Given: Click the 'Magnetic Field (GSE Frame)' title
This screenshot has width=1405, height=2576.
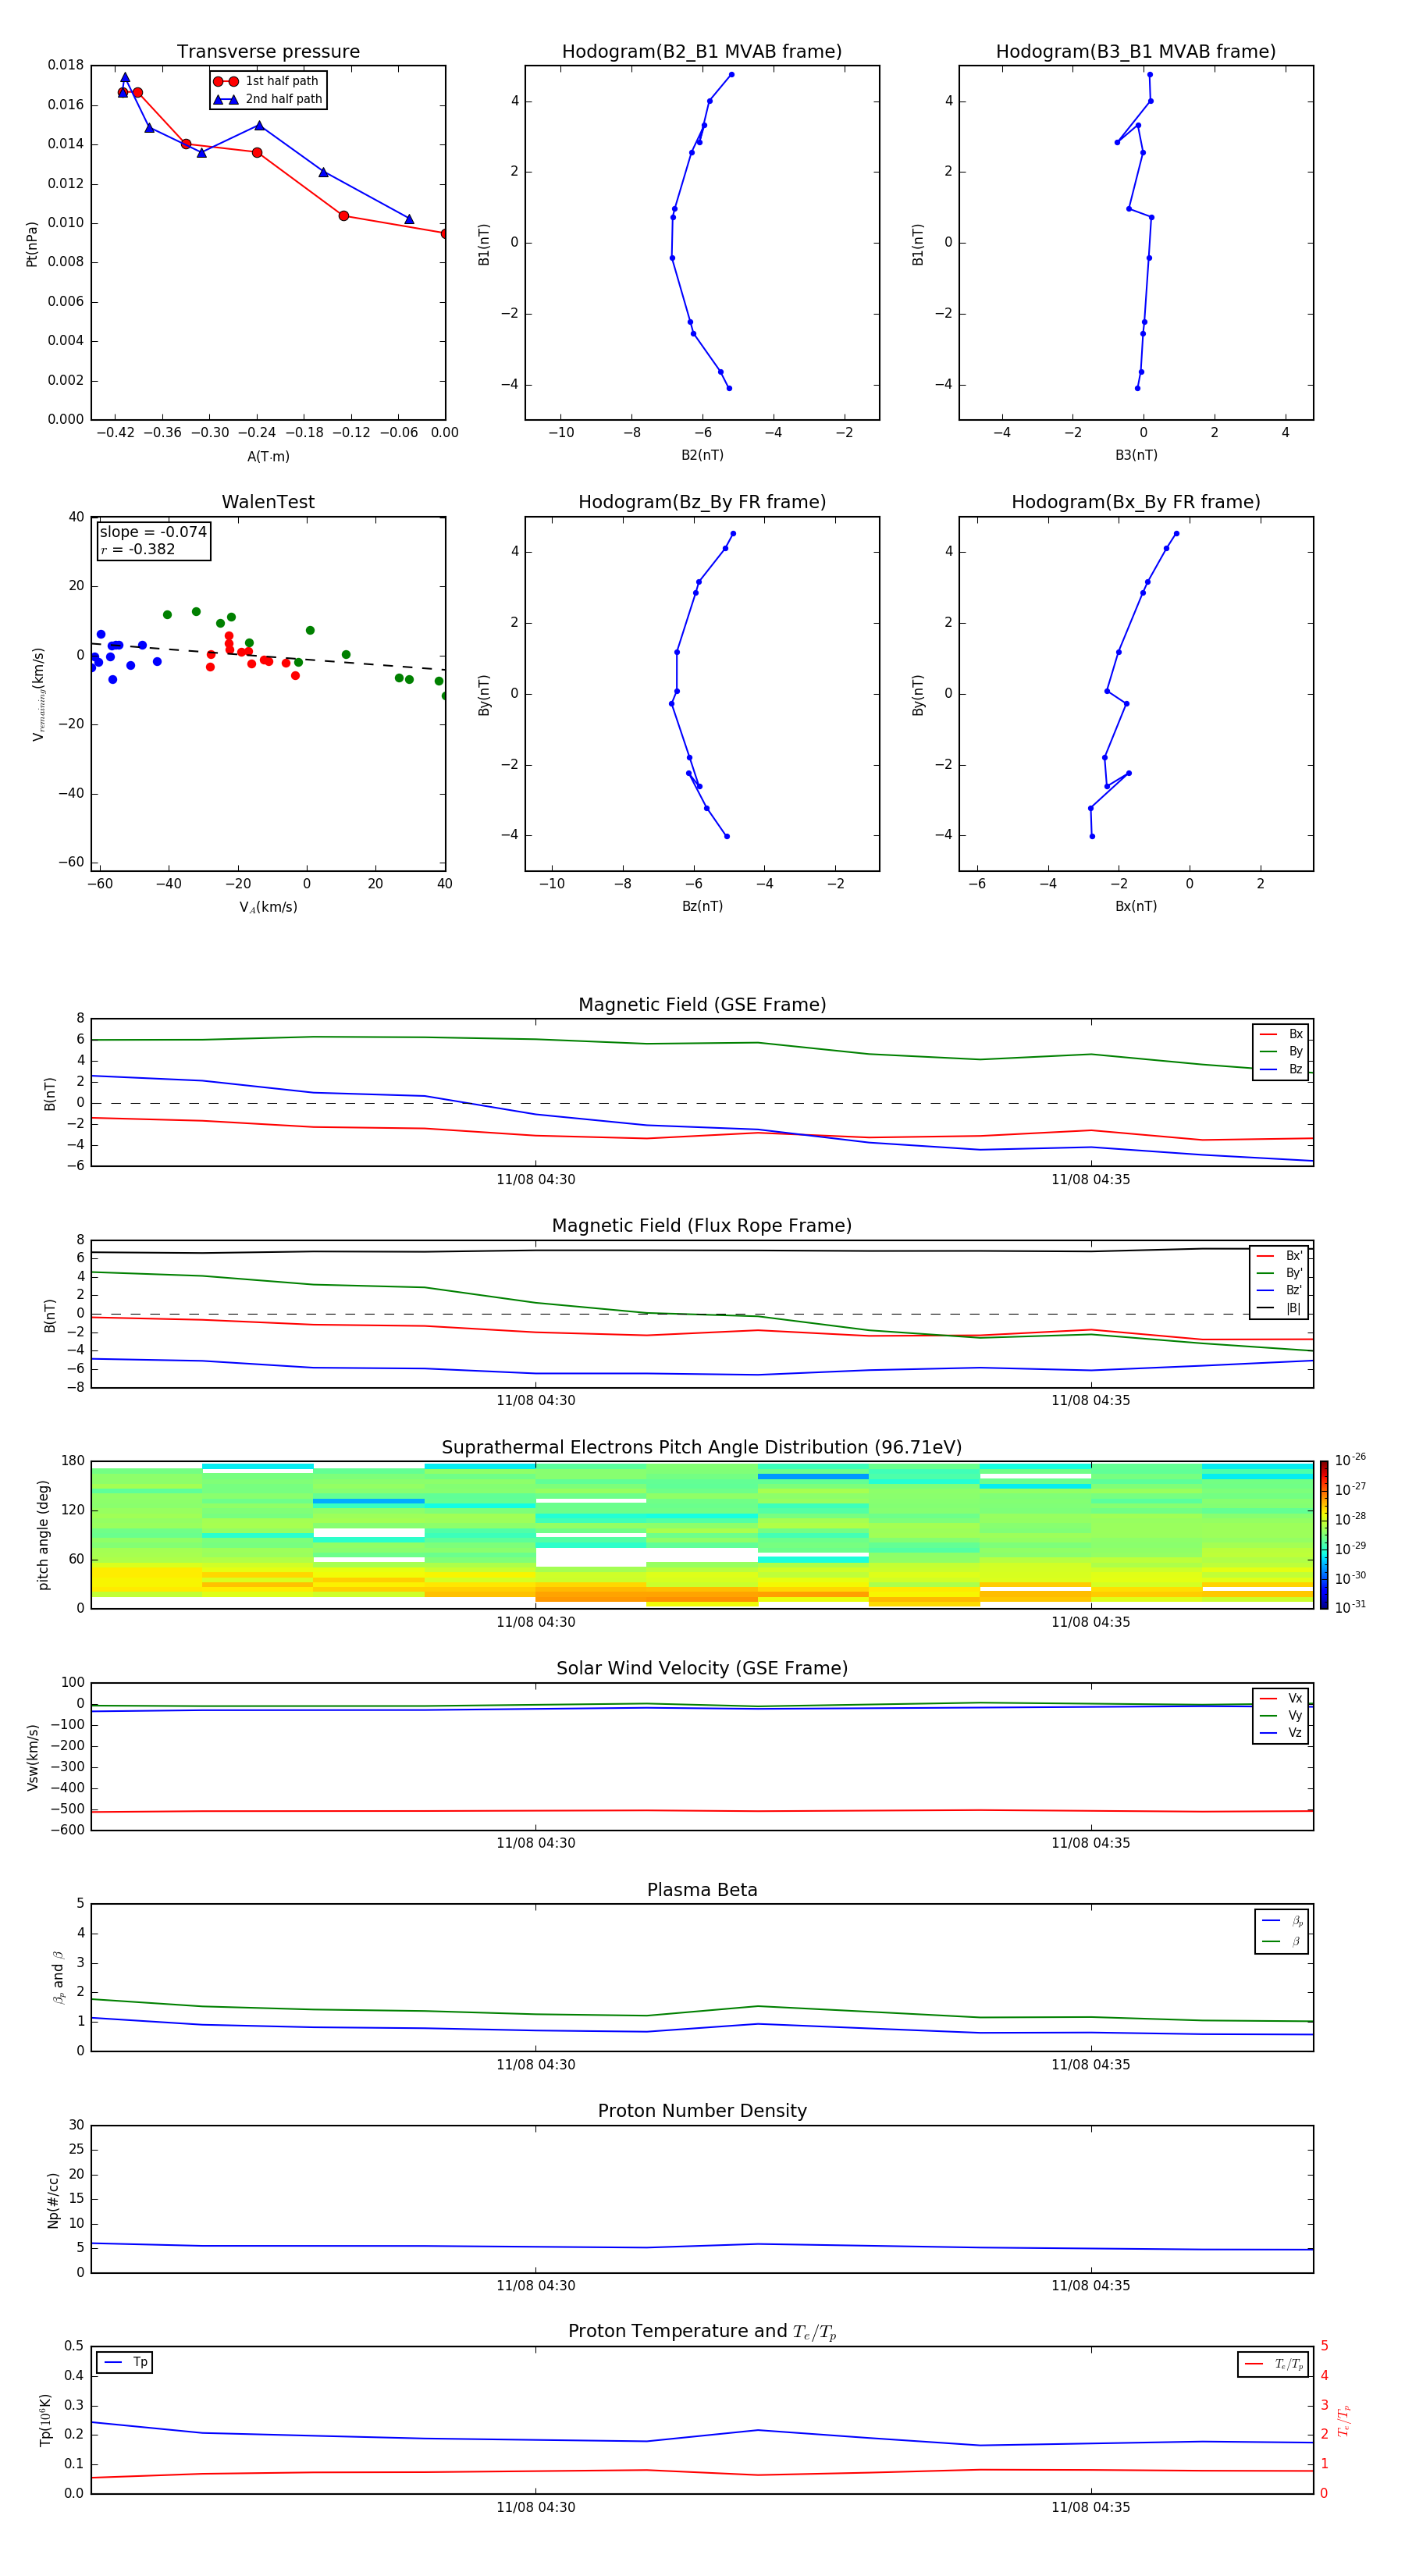Looking at the screenshot, I should click(702, 1005).
